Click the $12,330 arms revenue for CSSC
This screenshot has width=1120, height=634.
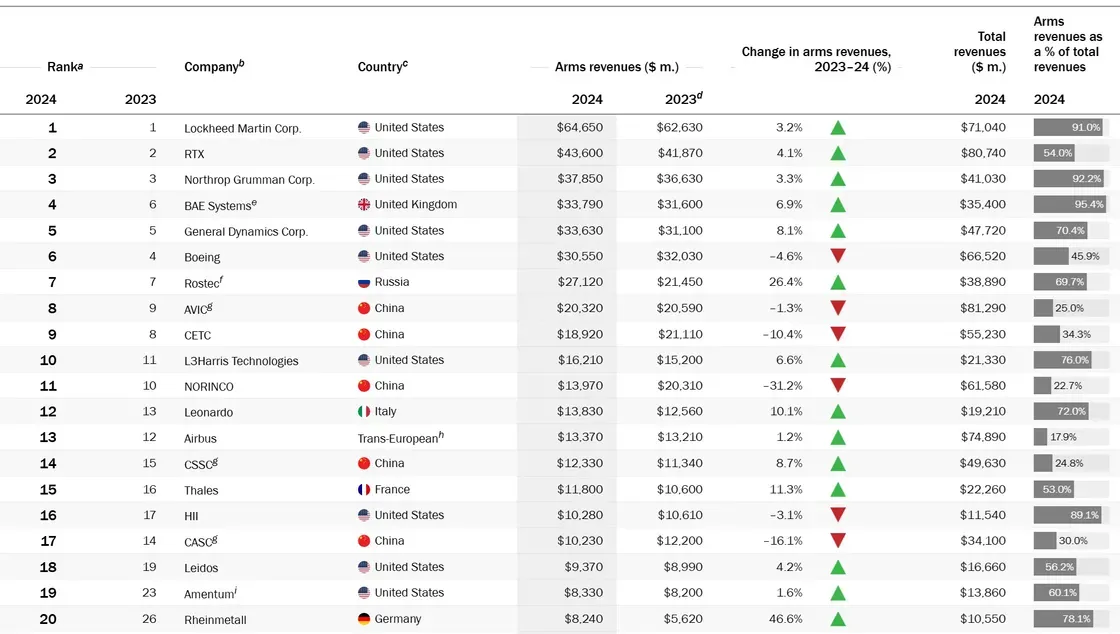(580, 463)
